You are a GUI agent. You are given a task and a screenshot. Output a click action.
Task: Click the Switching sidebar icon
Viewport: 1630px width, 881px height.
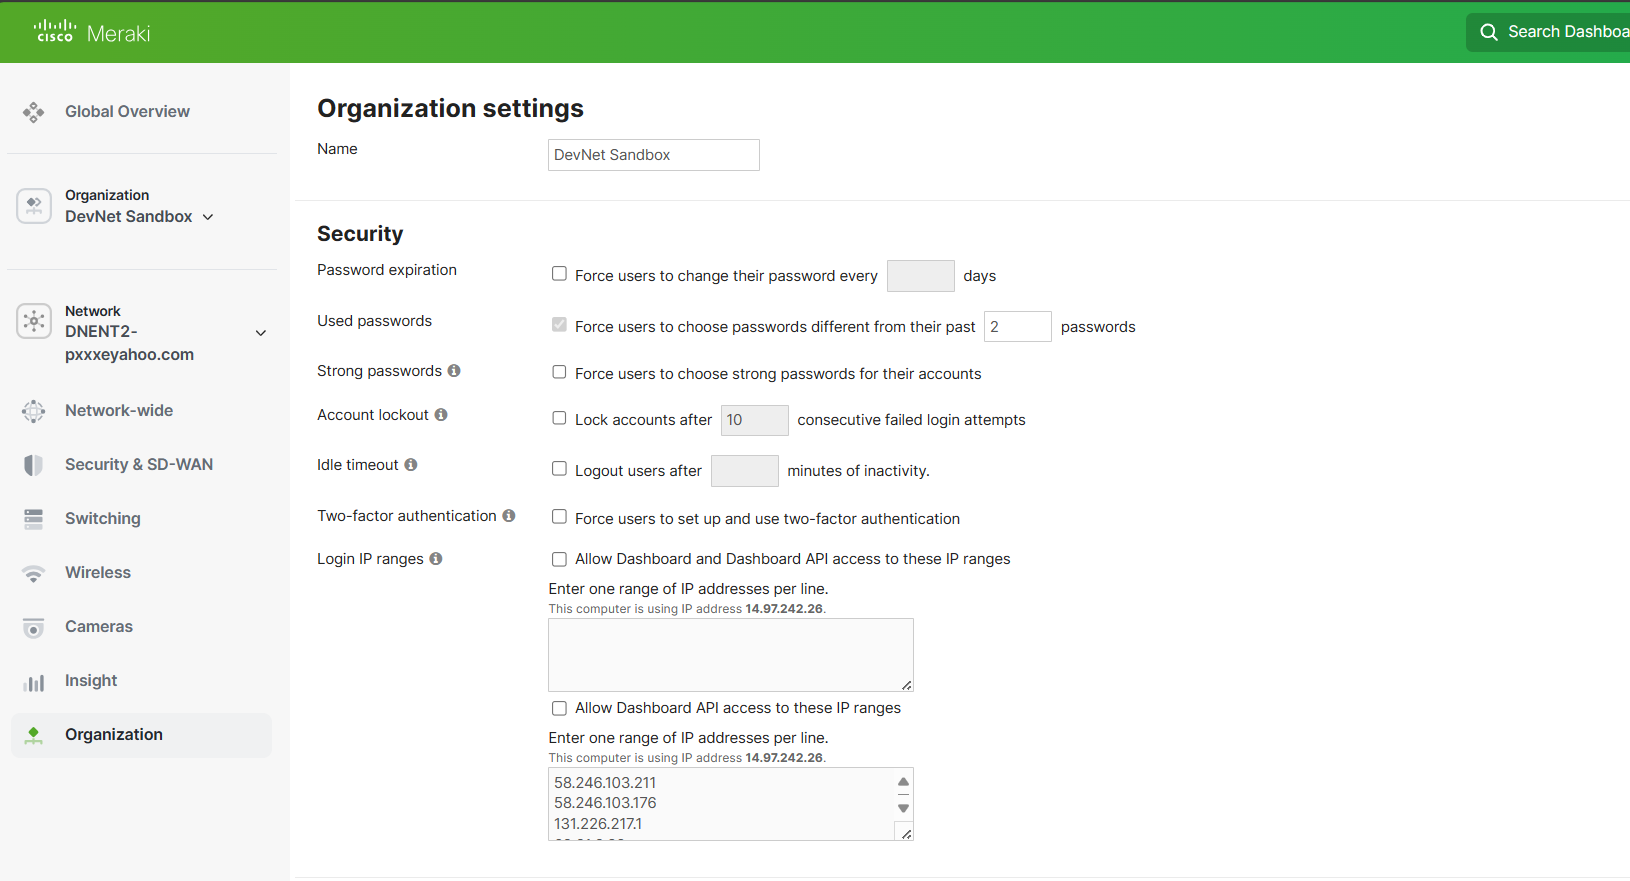pos(33,519)
